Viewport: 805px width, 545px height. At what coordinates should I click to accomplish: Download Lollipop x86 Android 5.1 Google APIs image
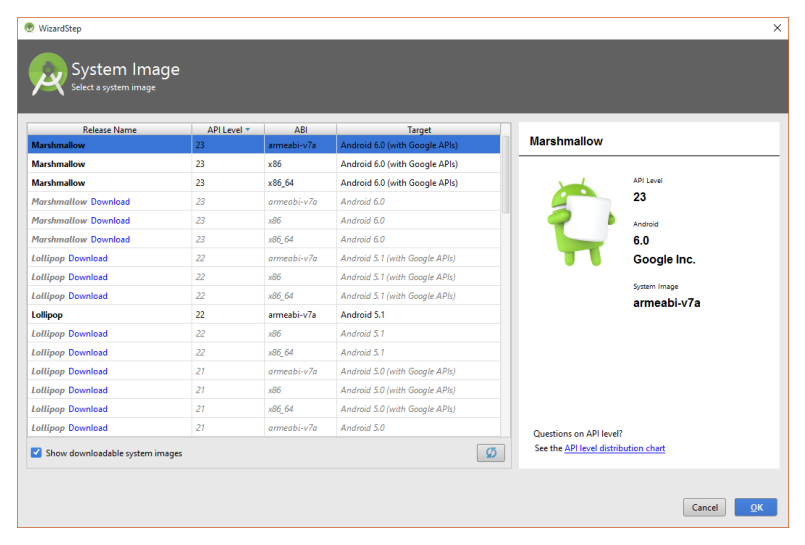pos(88,277)
